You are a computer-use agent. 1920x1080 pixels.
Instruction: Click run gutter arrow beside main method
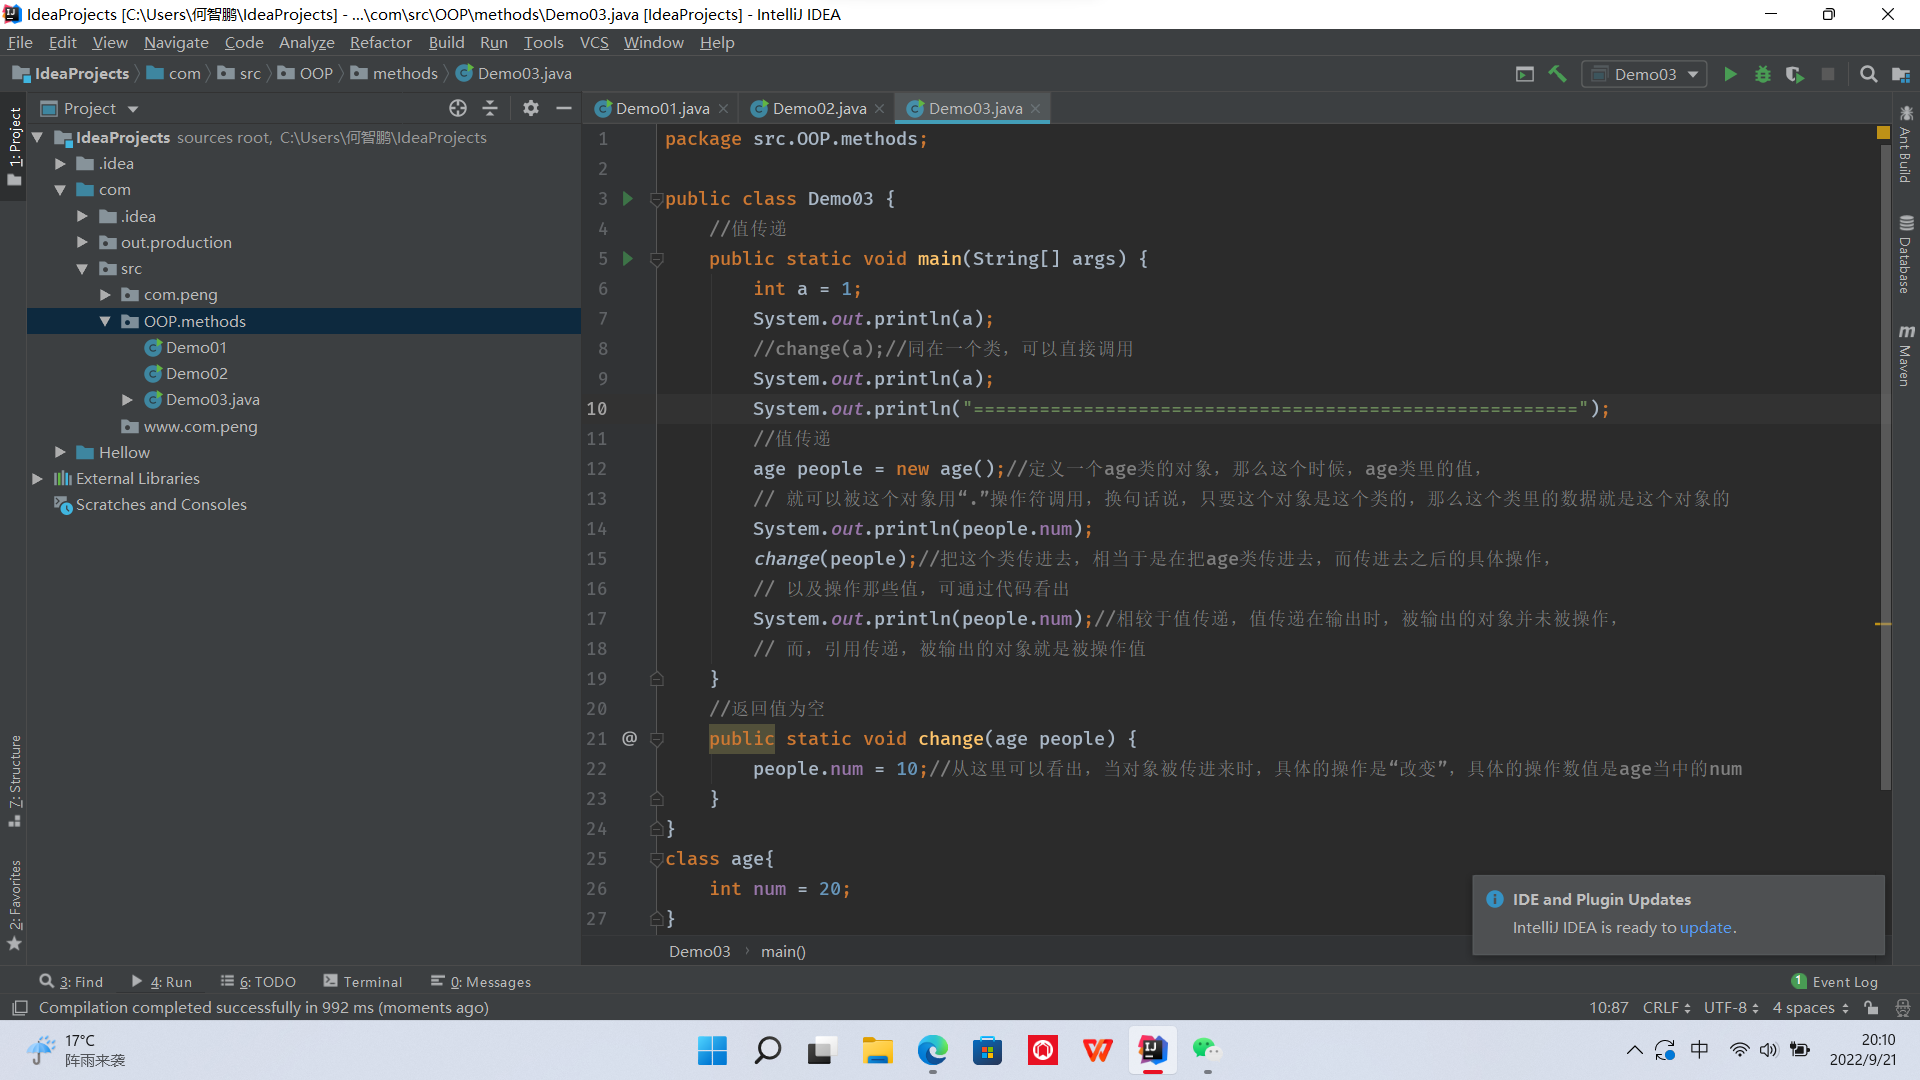[x=628, y=258]
